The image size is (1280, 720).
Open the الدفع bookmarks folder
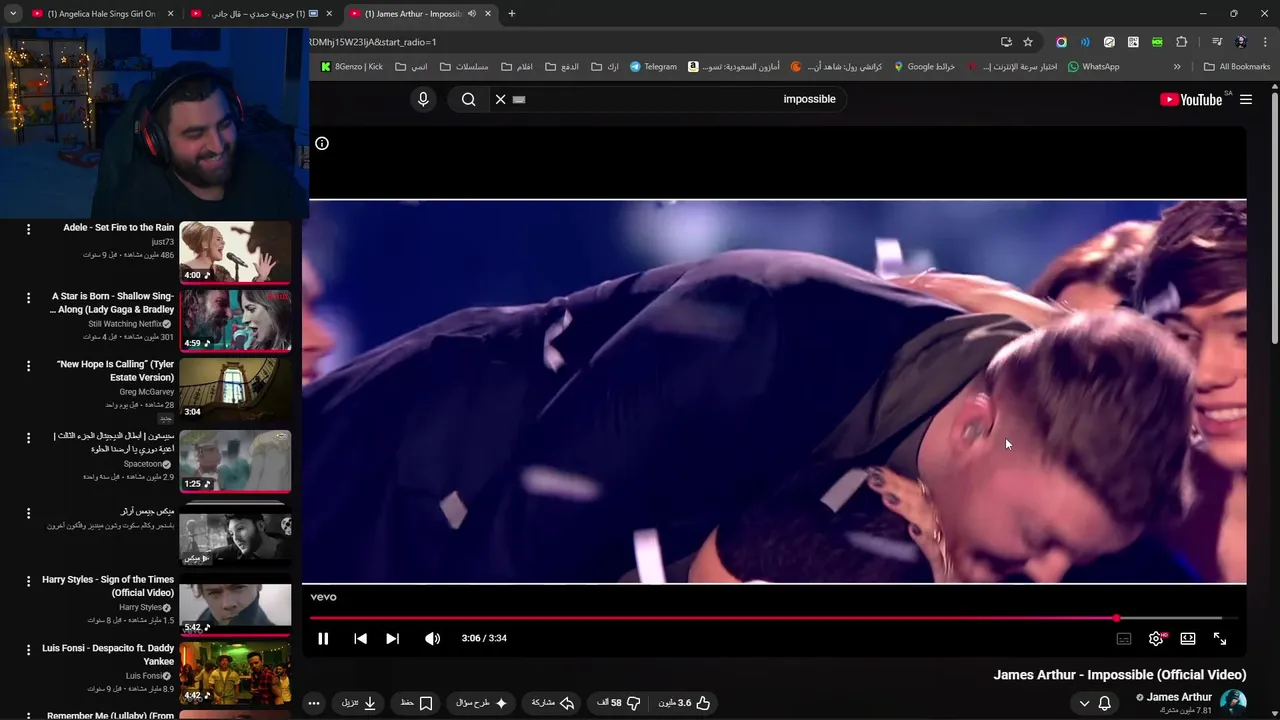pyautogui.click(x=562, y=67)
